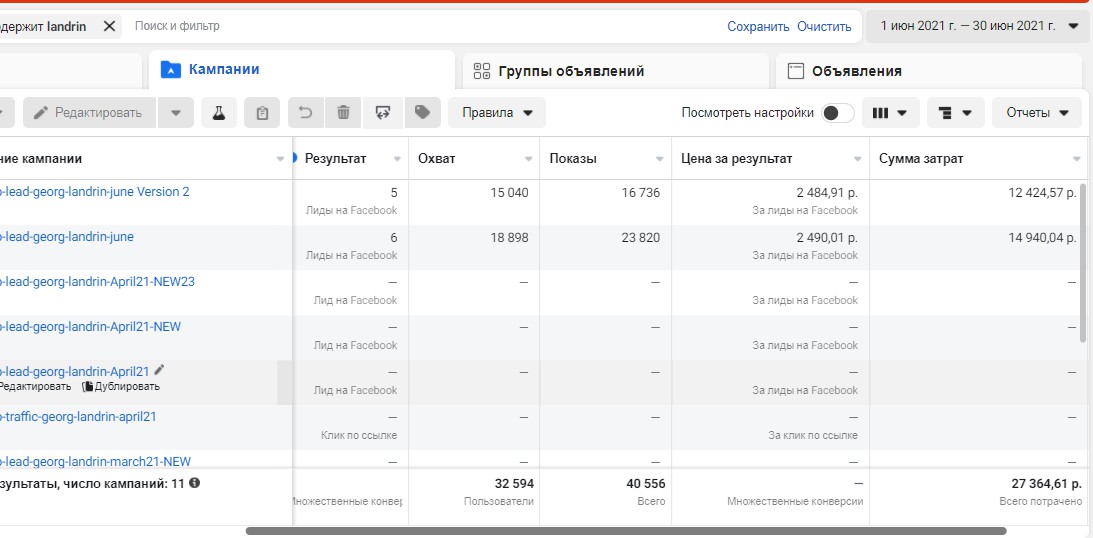Image resolution: width=1093 pixels, height=538 pixels.
Task: Click the 'Сохранить' link
Action: pyautogui.click(x=758, y=26)
